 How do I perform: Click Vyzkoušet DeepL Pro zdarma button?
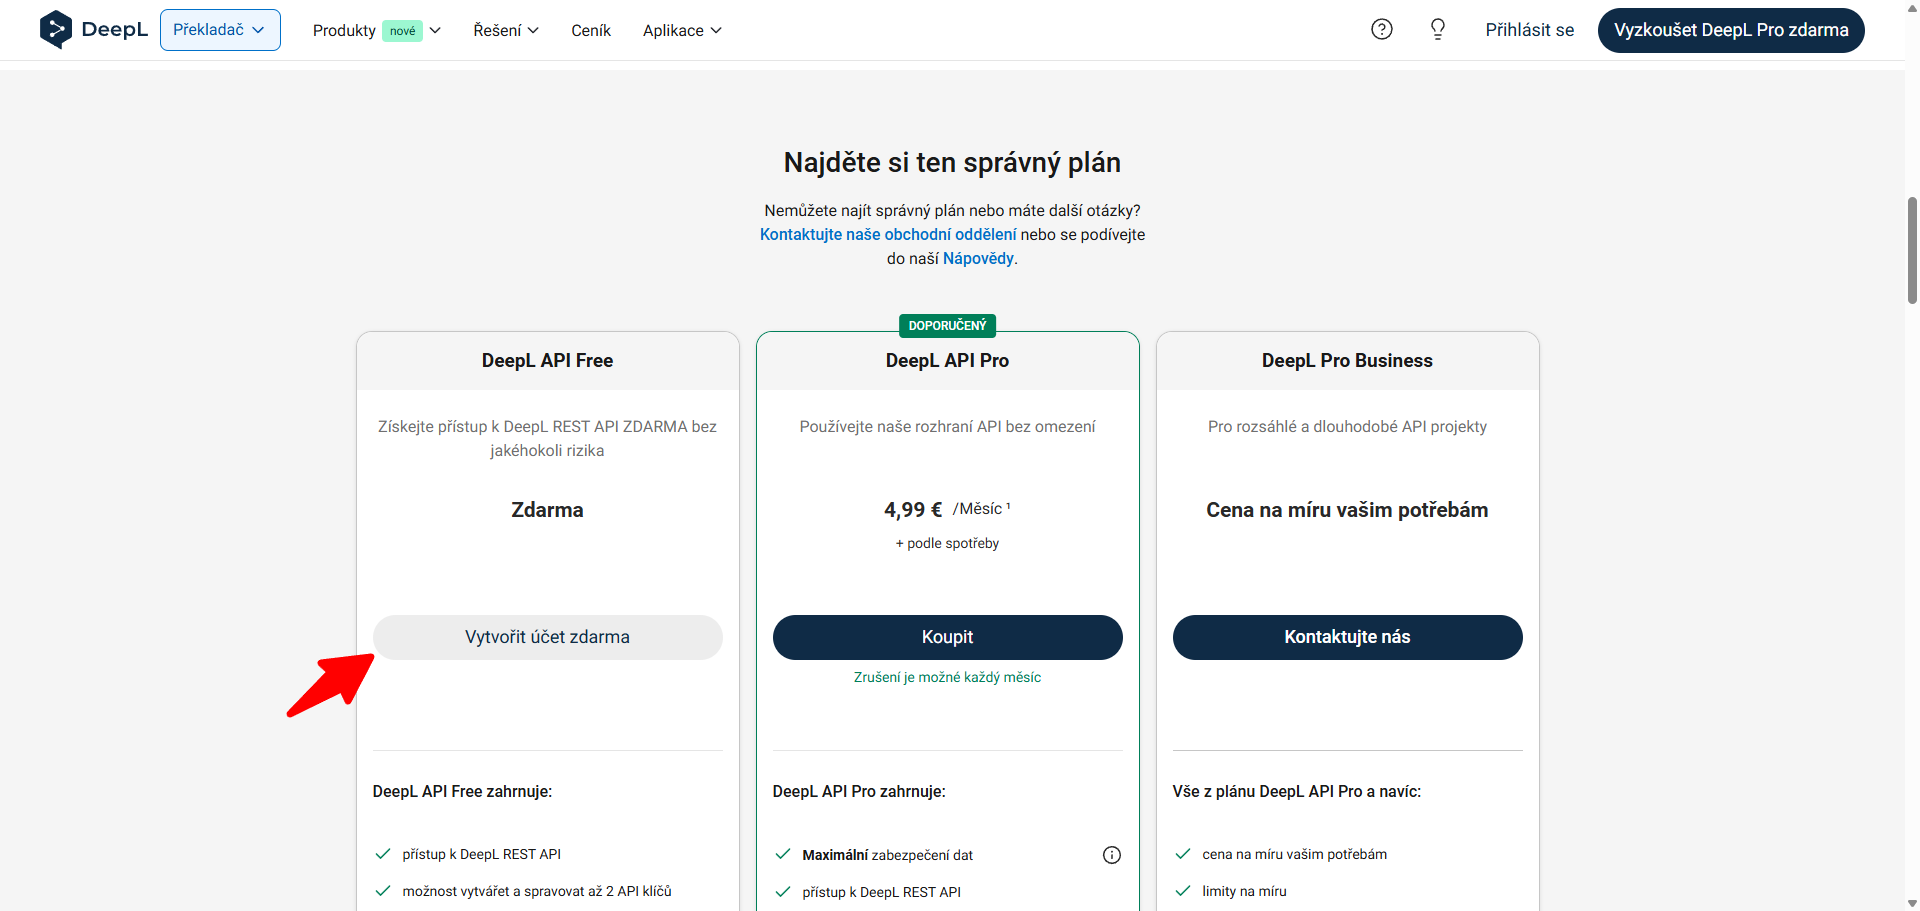click(1731, 30)
